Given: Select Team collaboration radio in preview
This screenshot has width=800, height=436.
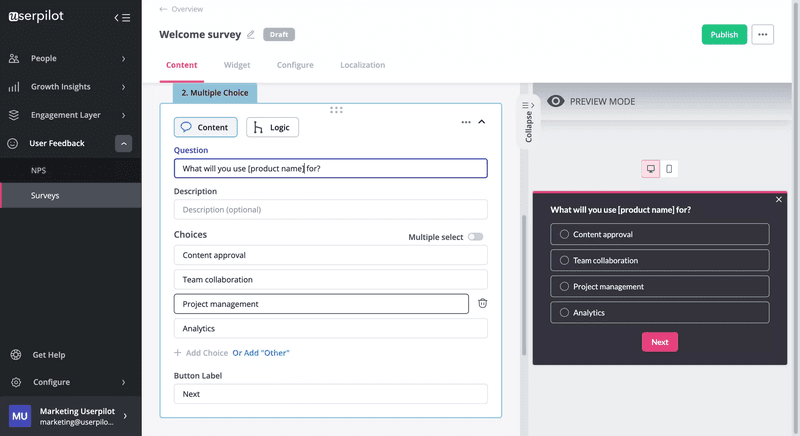Looking at the screenshot, I should click(564, 261).
